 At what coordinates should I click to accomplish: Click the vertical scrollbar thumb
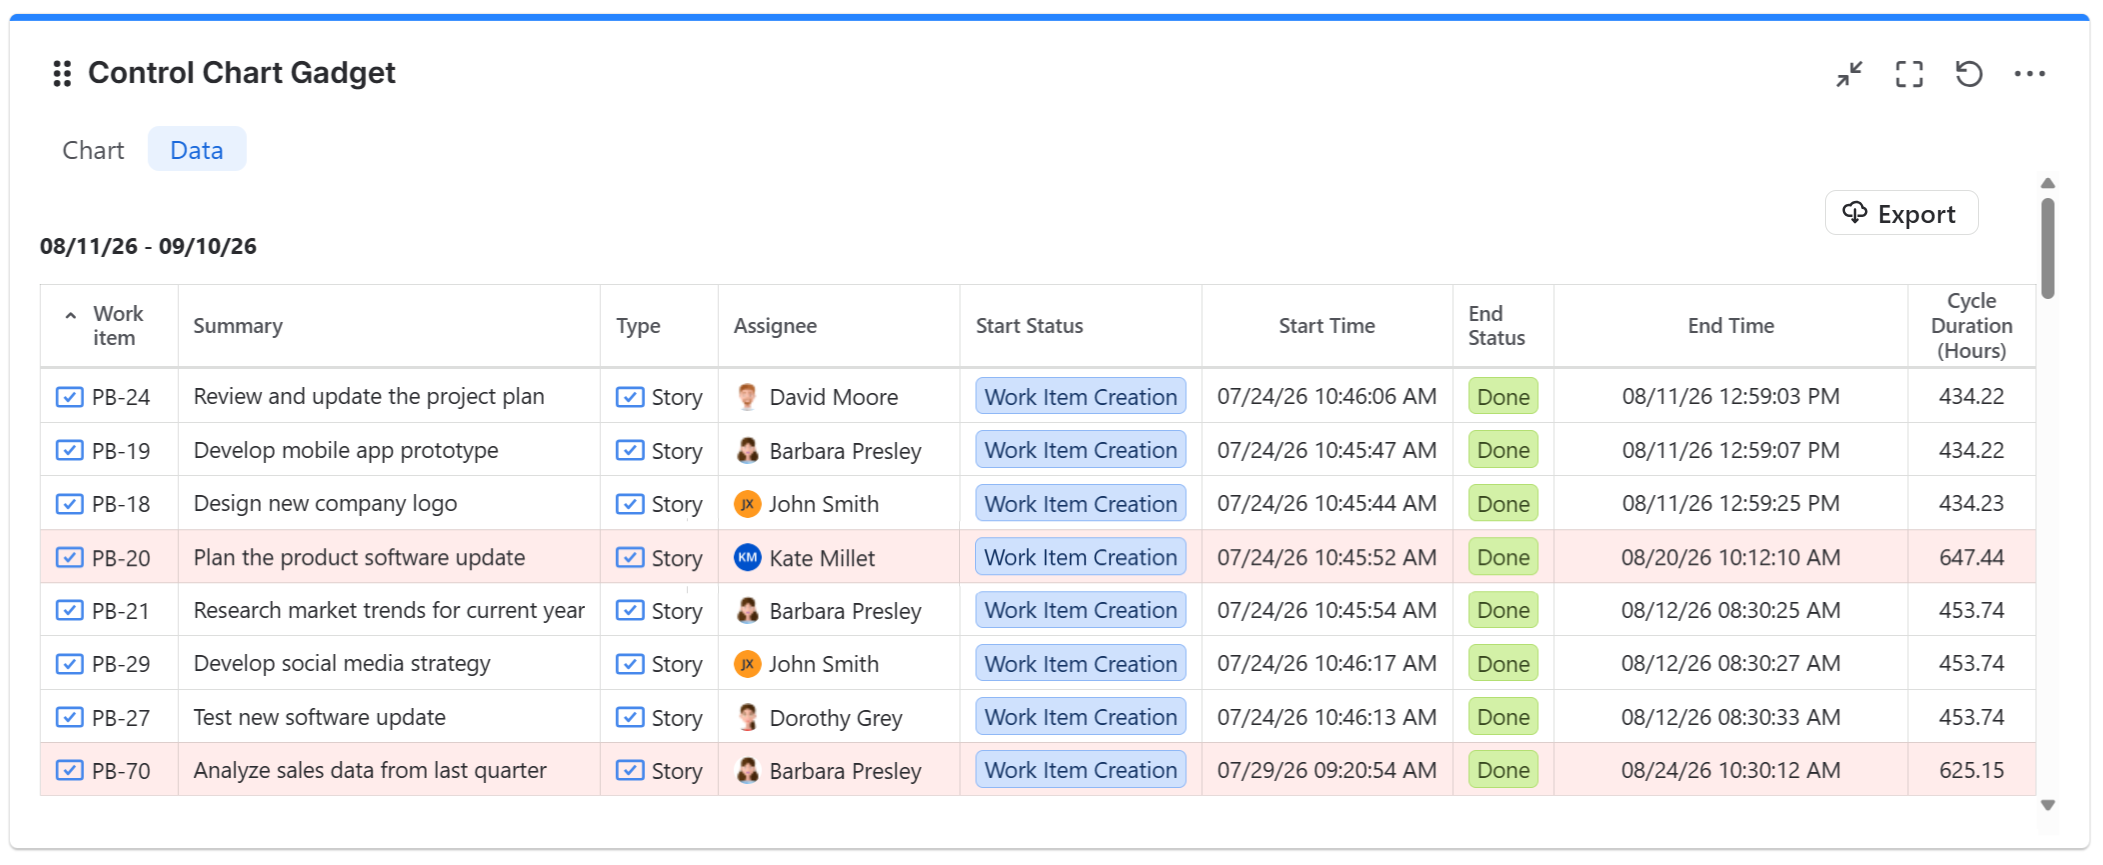pyautogui.click(x=2048, y=248)
